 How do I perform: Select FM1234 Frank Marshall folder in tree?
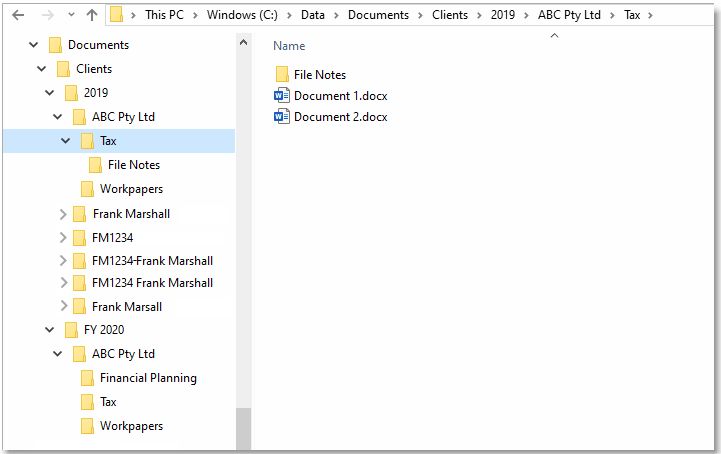pos(152,282)
